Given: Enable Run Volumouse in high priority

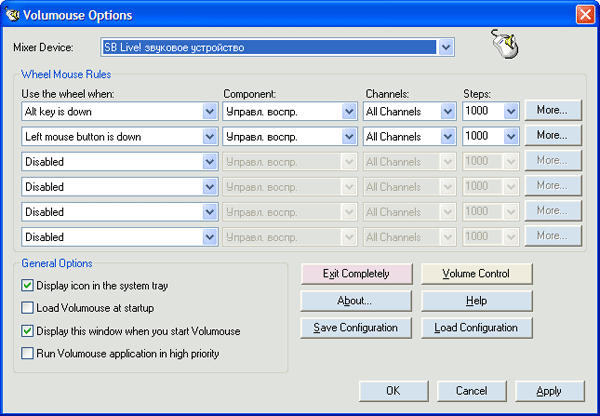Looking at the screenshot, I should 28,353.
